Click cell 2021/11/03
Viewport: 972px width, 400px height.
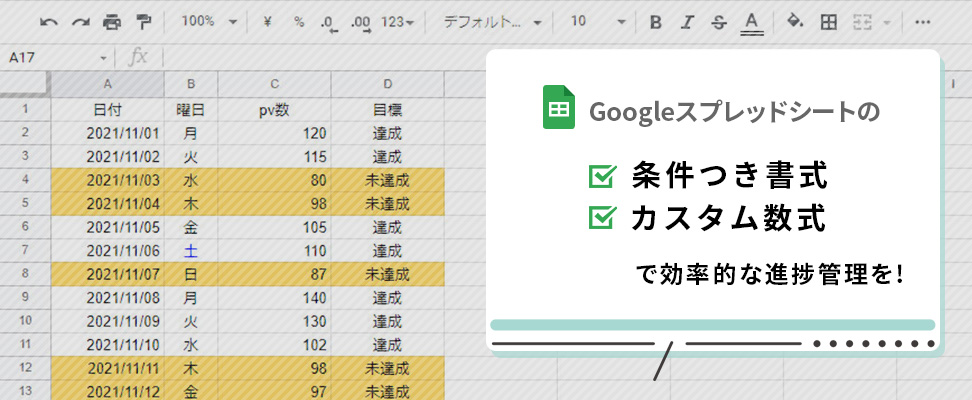click(x=107, y=180)
